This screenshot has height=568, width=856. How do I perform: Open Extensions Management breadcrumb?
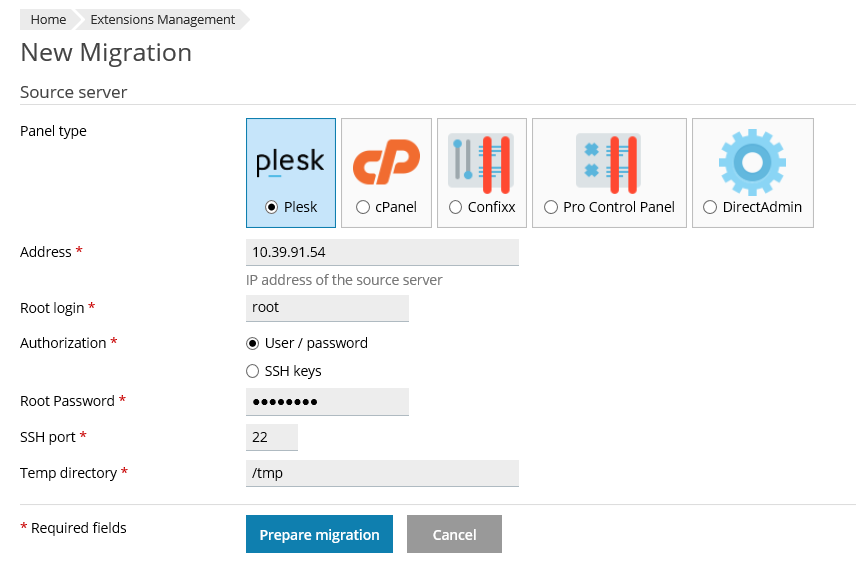[162, 19]
